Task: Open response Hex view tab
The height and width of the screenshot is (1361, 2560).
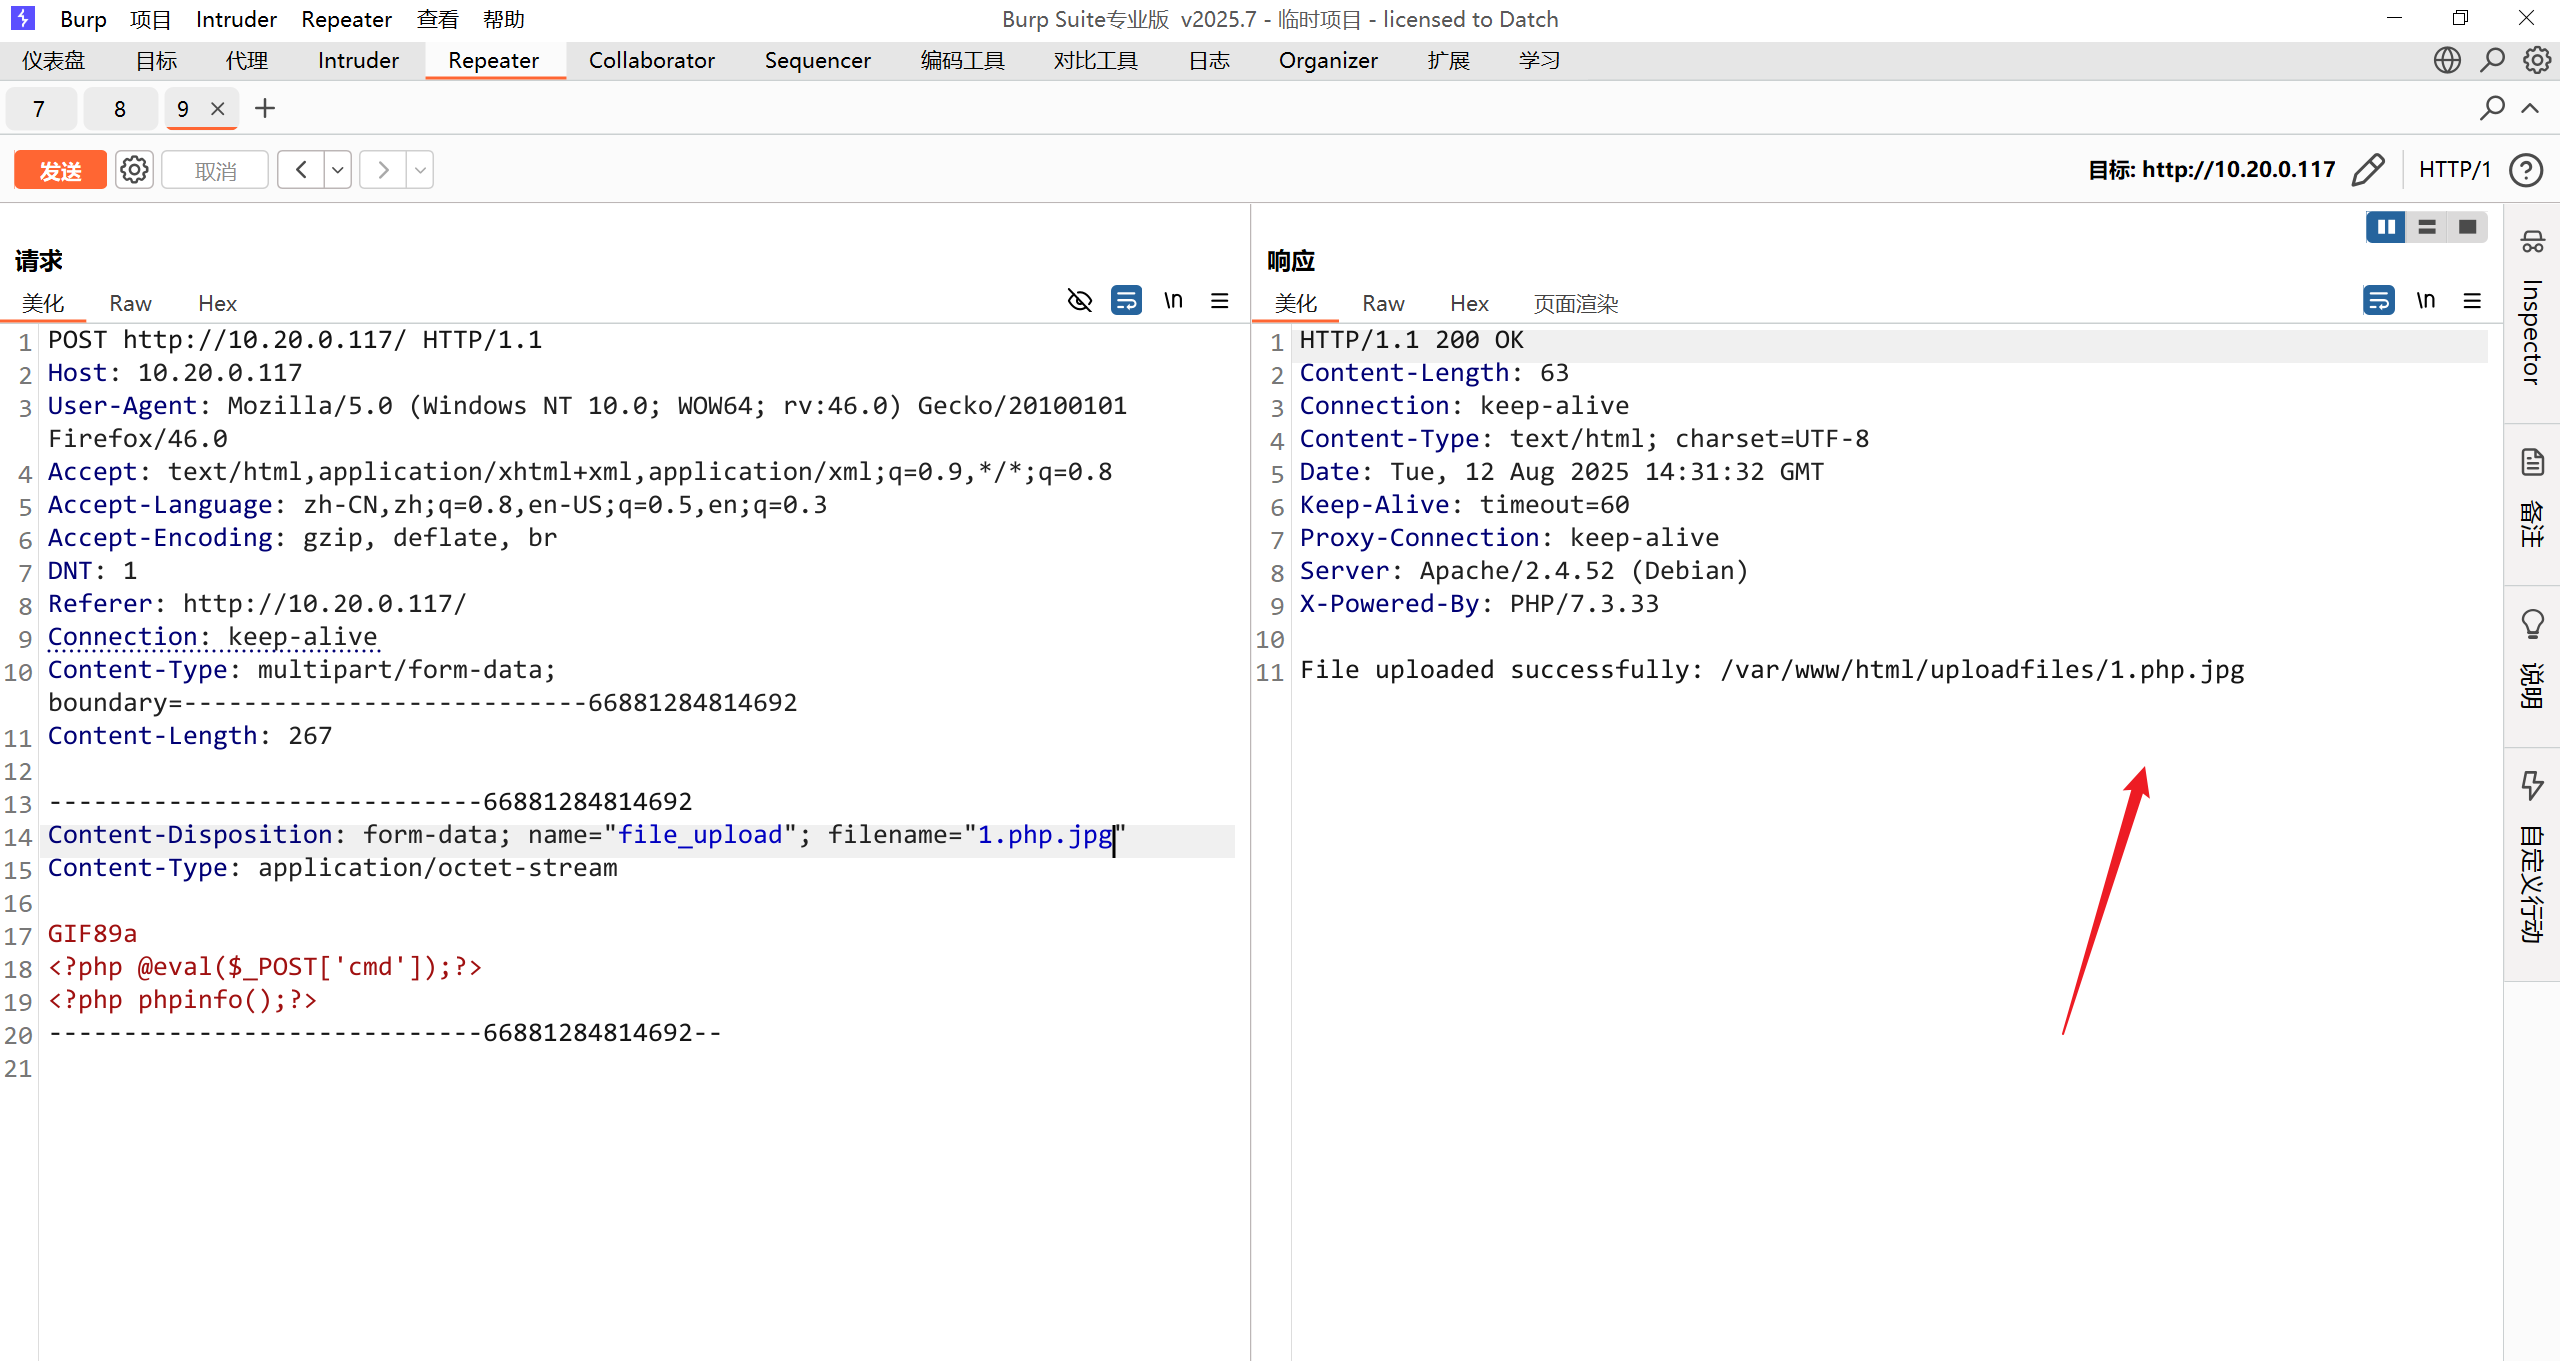Action: point(1469,303)
